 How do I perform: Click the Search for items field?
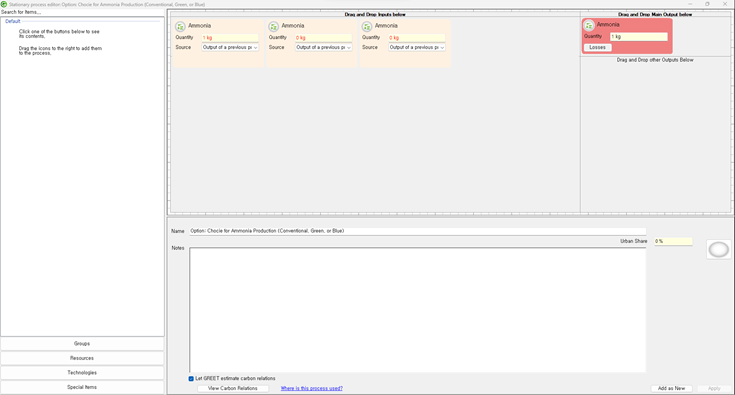pos(82,12)
